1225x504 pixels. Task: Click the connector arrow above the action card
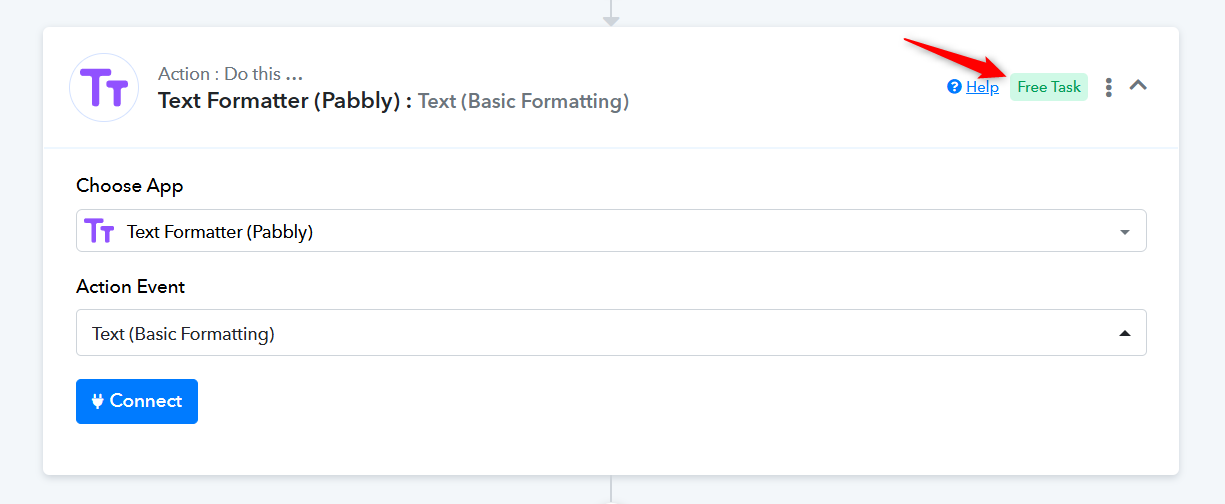pyautogui.click(x=611, y=14)
